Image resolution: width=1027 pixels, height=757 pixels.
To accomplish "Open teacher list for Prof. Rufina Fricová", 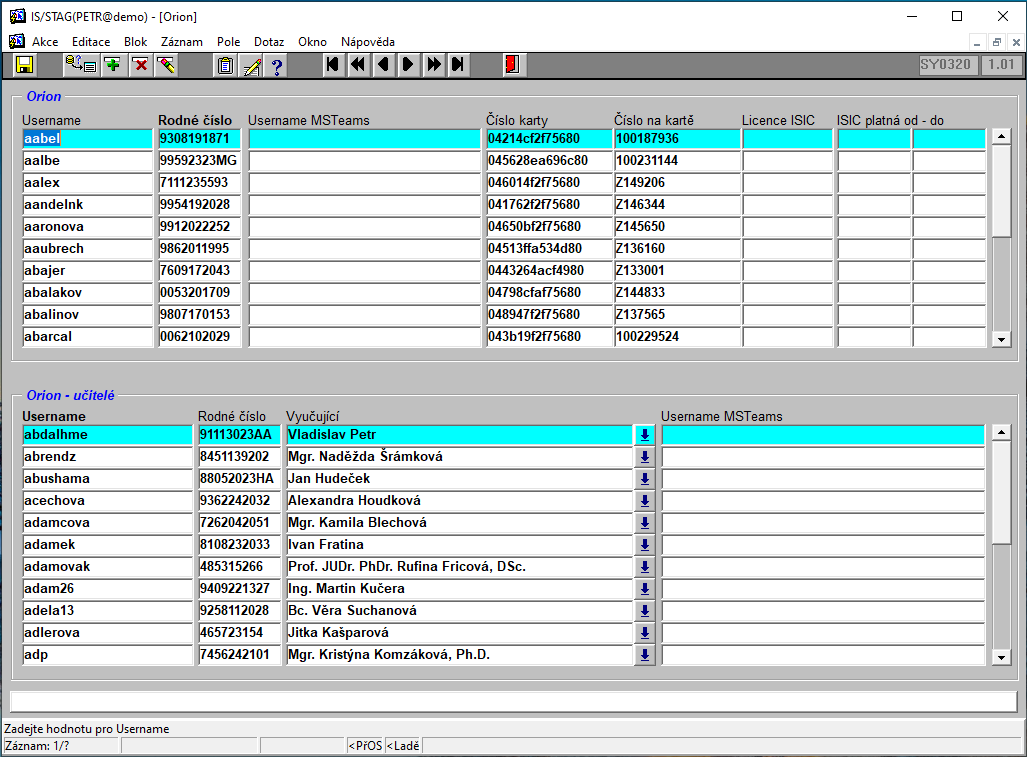I will tap(644, 566).
